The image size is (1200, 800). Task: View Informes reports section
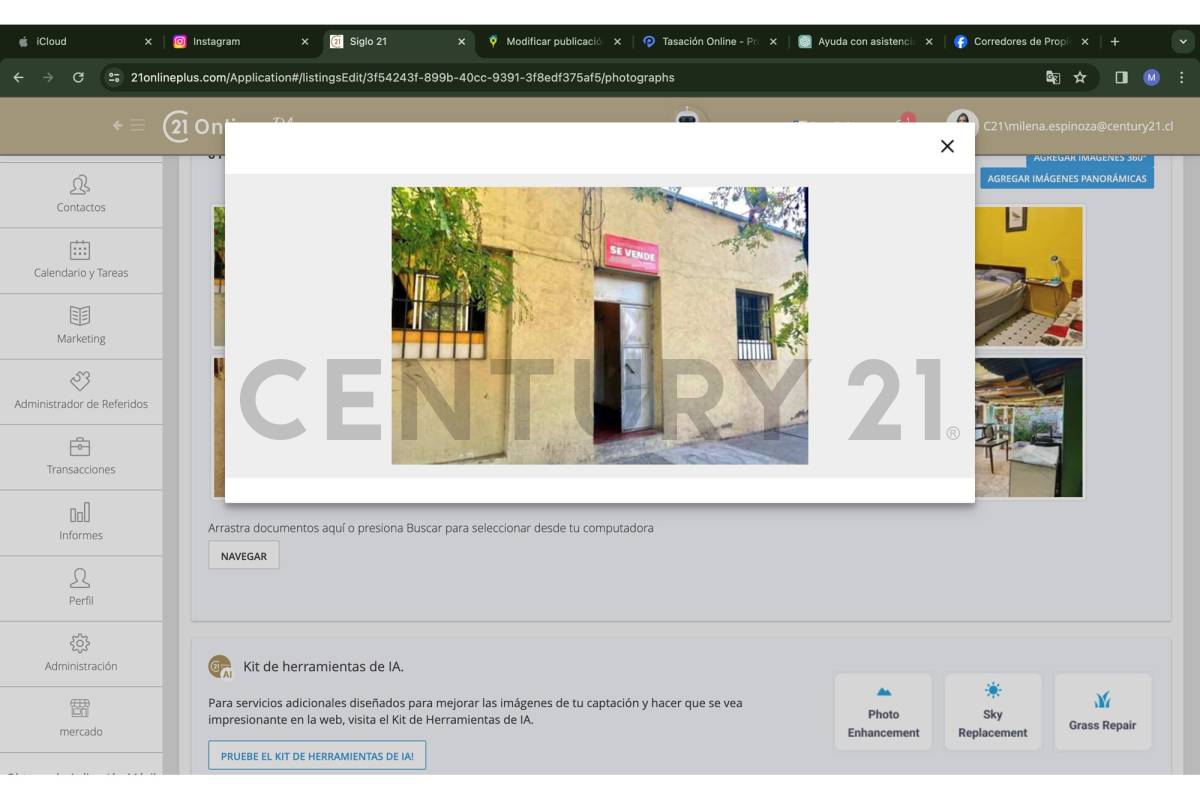coord(81,523)
